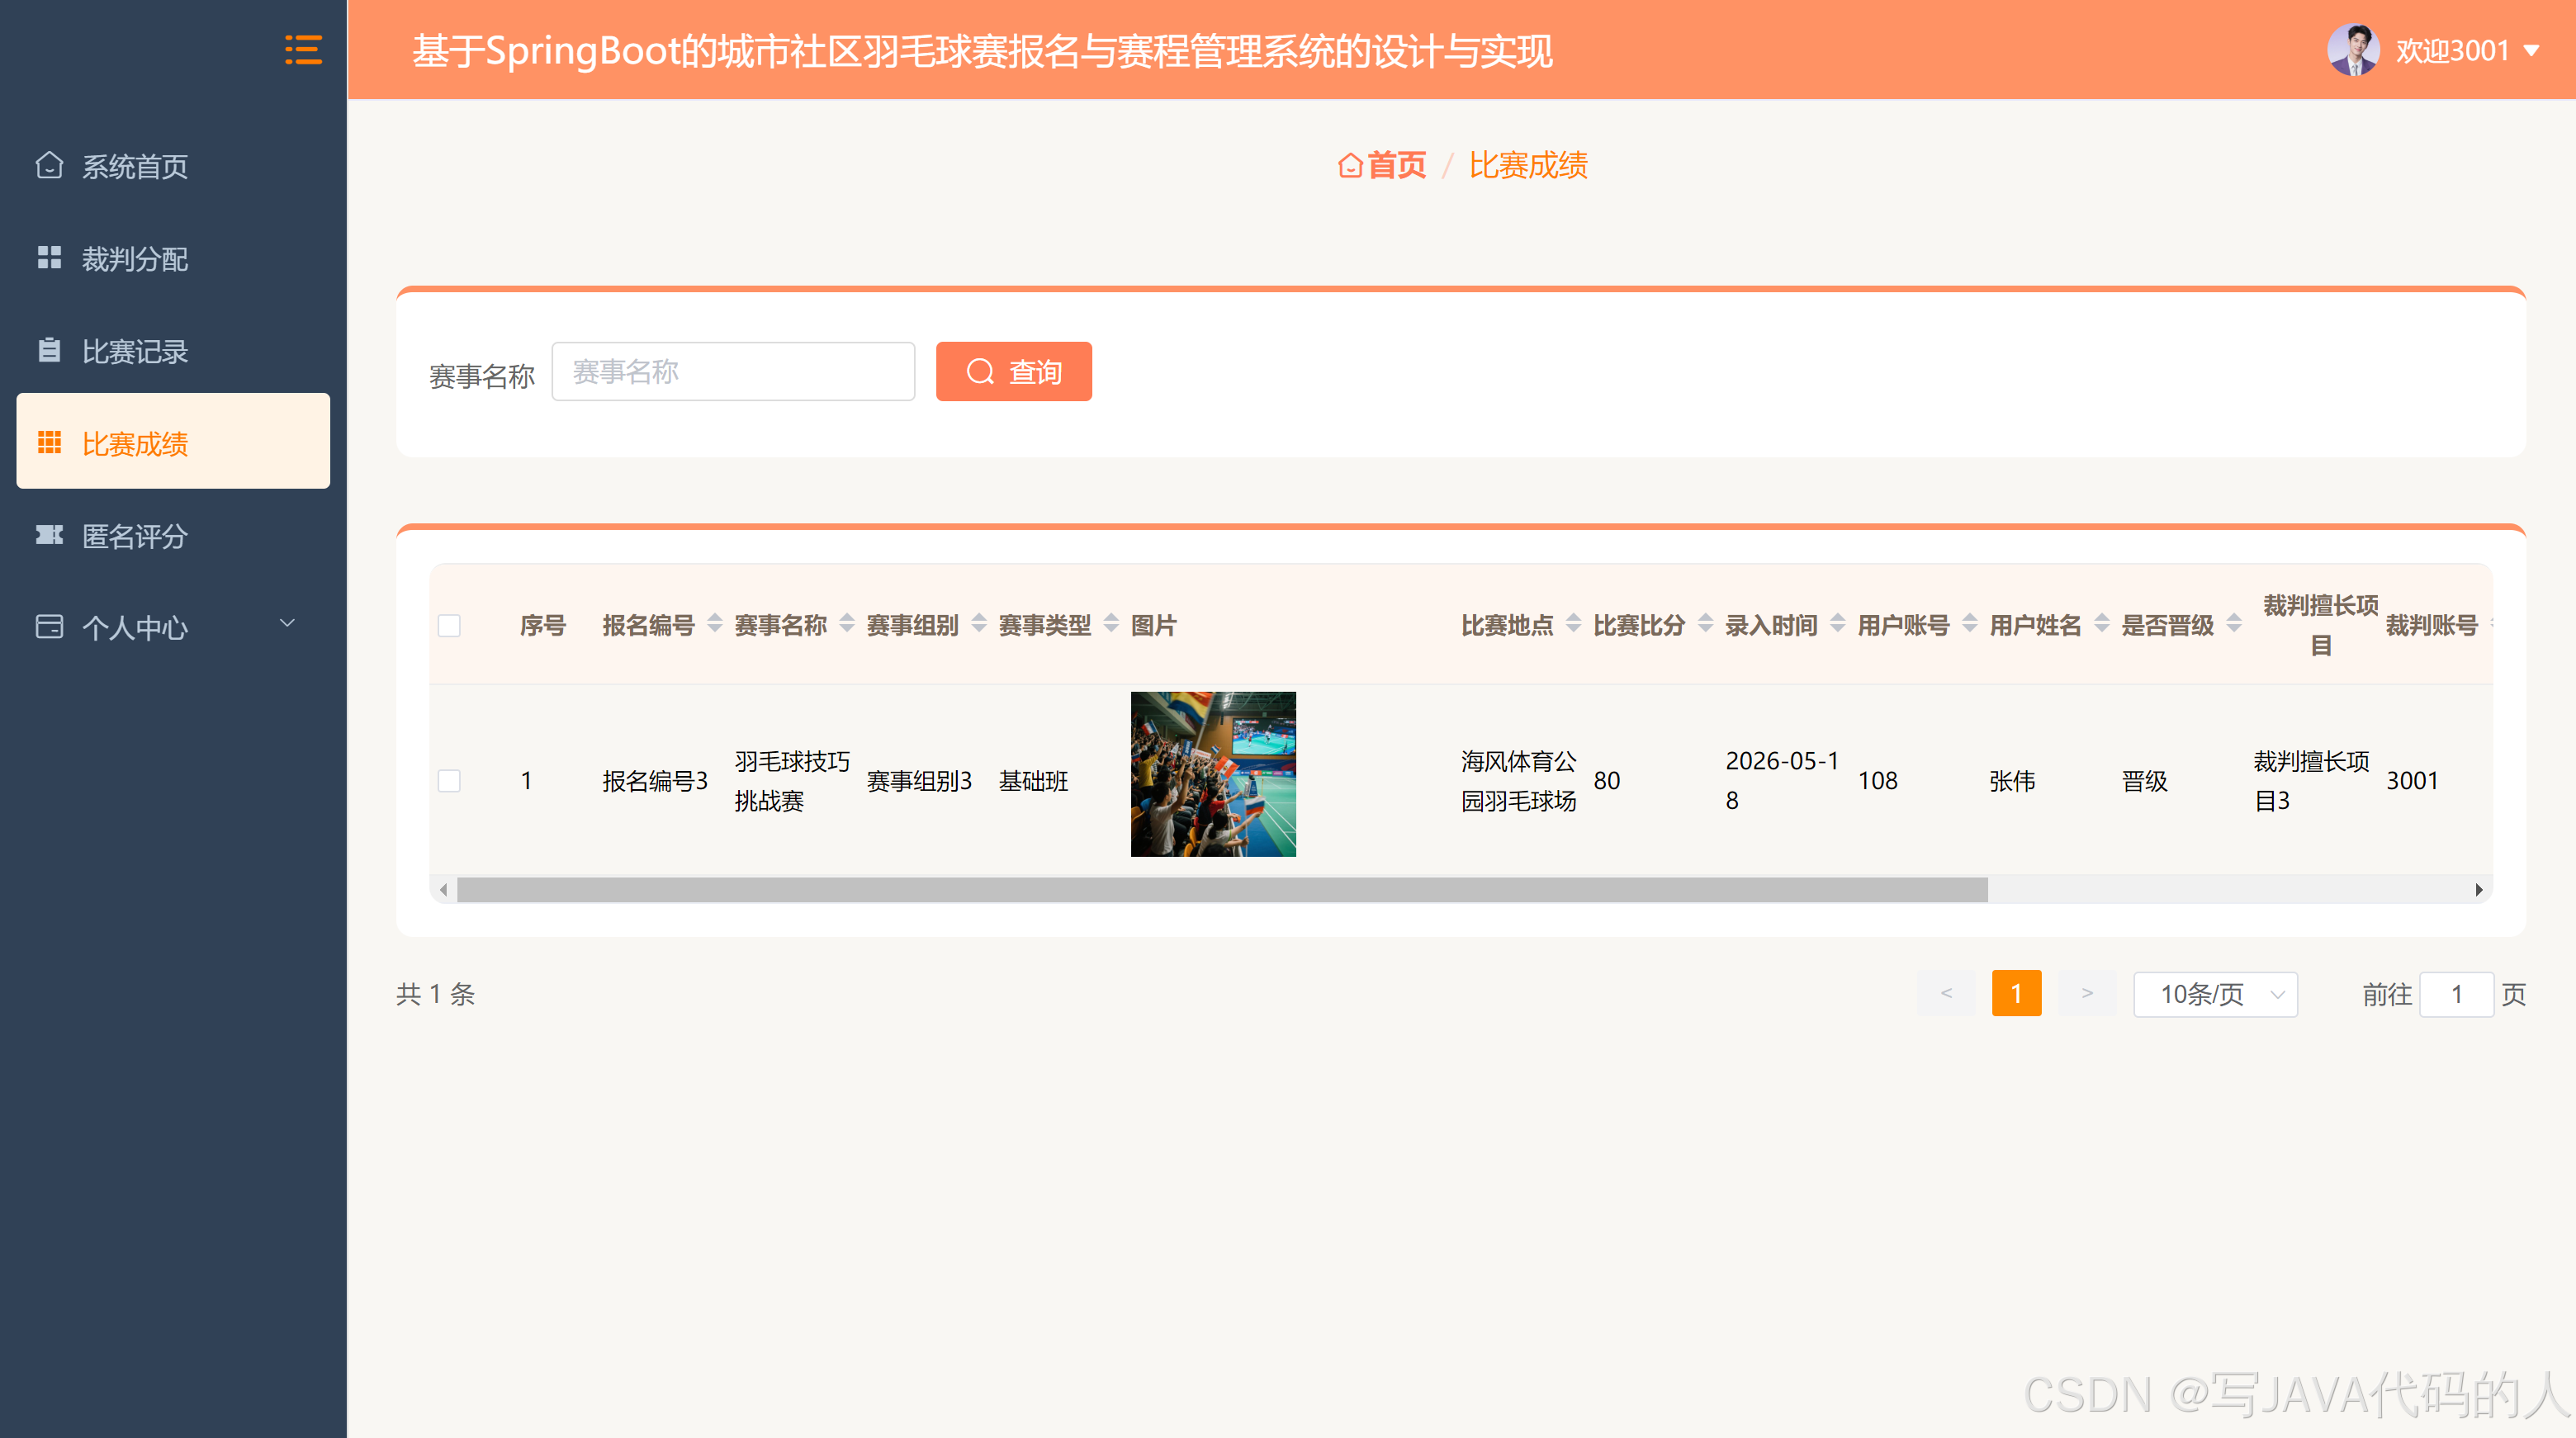Viewport: 2576px width, 1438px height.
Task: Open 比赛记录 in the sidebar
Action: (173, 350)
